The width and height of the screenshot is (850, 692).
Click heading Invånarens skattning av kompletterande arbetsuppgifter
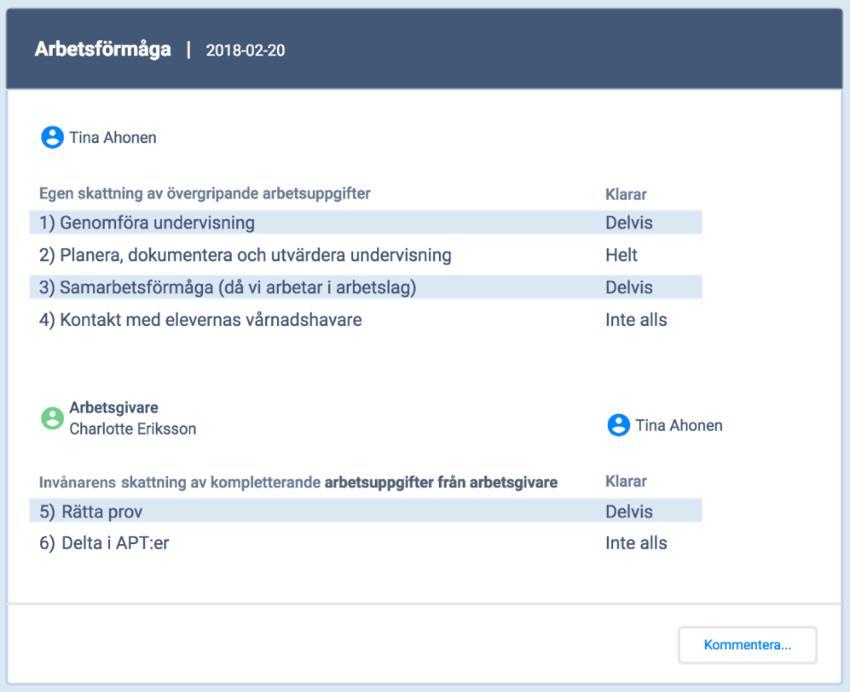pos(298,482)
